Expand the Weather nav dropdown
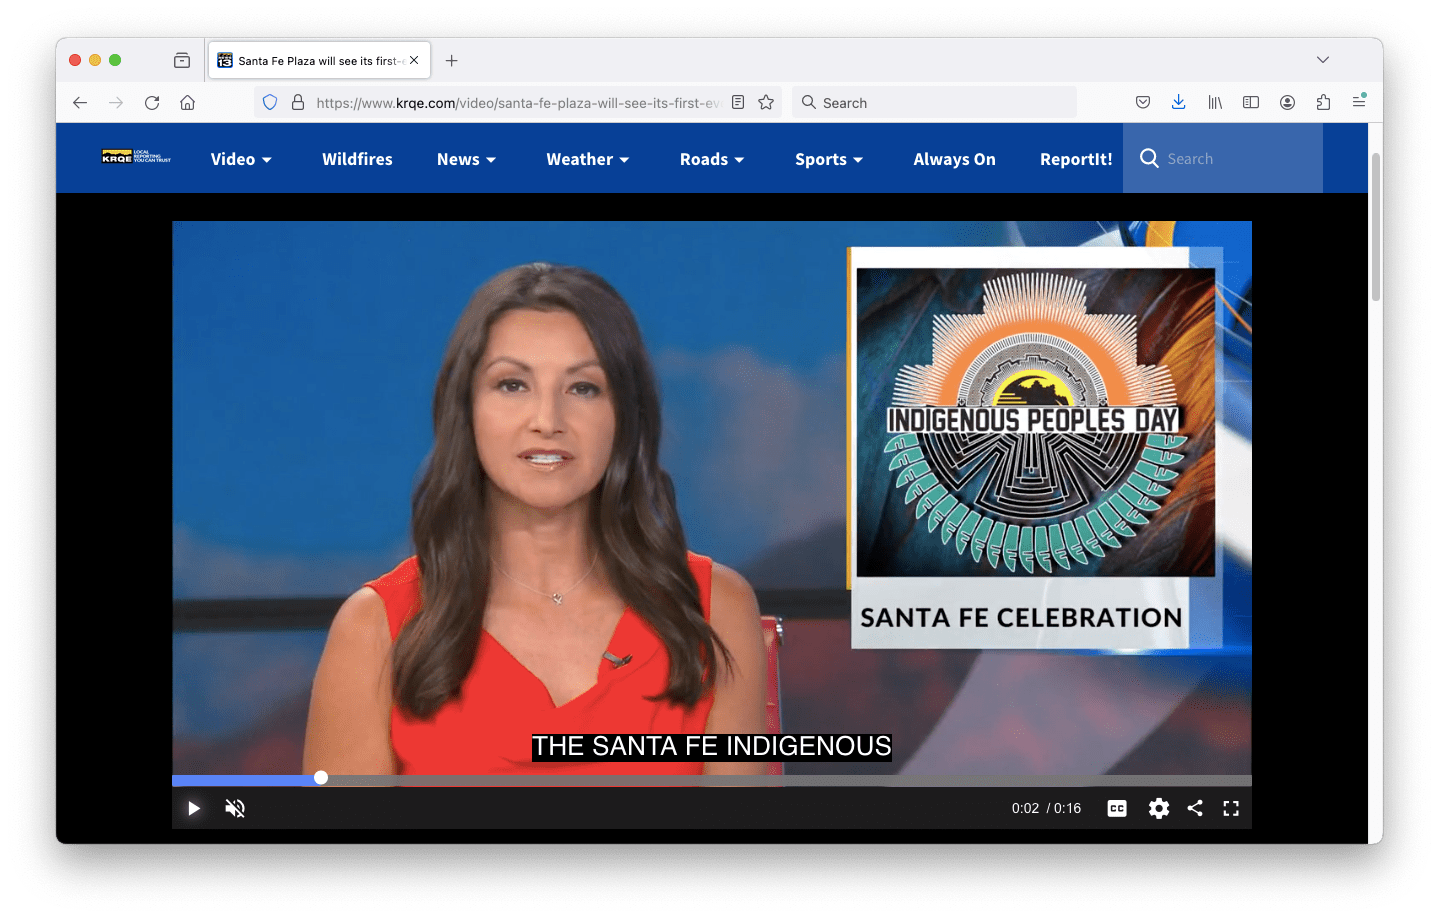 click(587, 159)
